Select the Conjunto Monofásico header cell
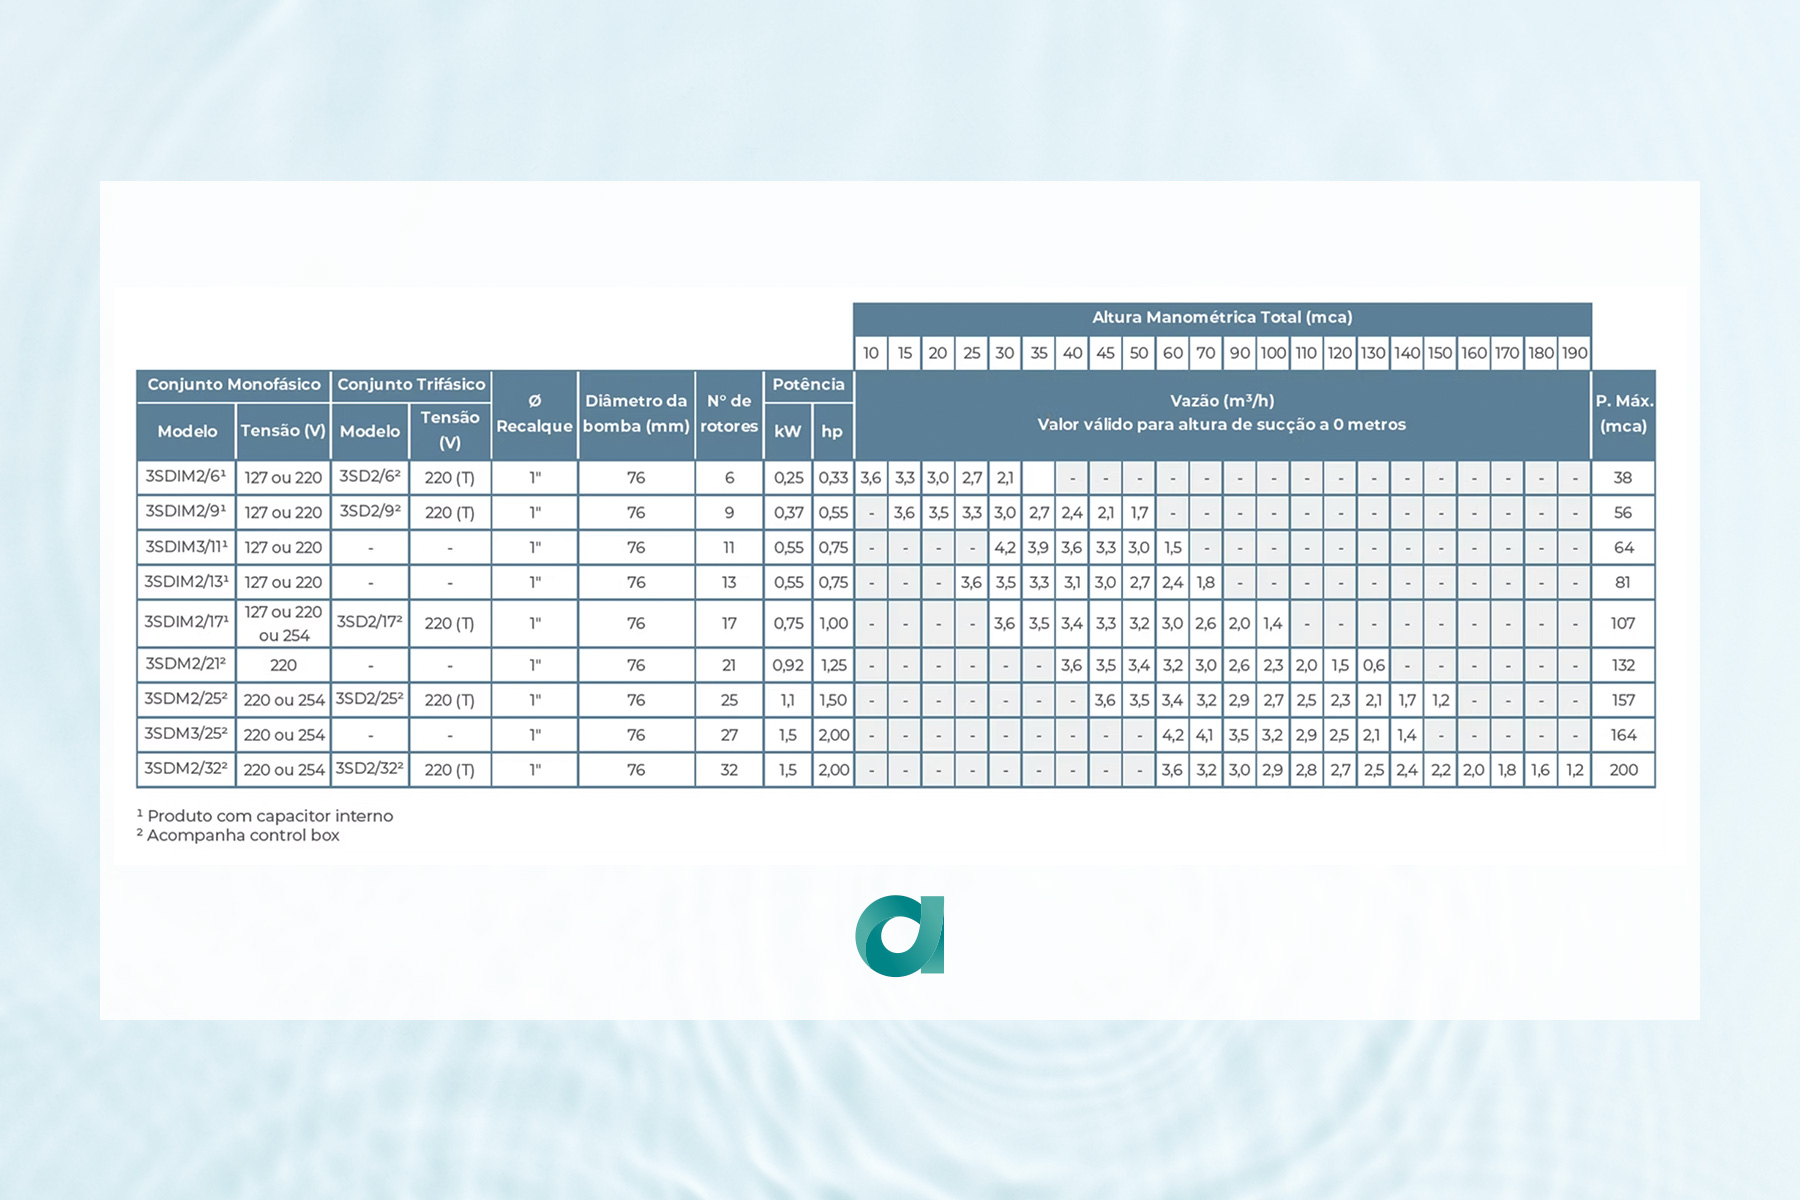Screen dimensions: 1800x1200 [233, 385]
